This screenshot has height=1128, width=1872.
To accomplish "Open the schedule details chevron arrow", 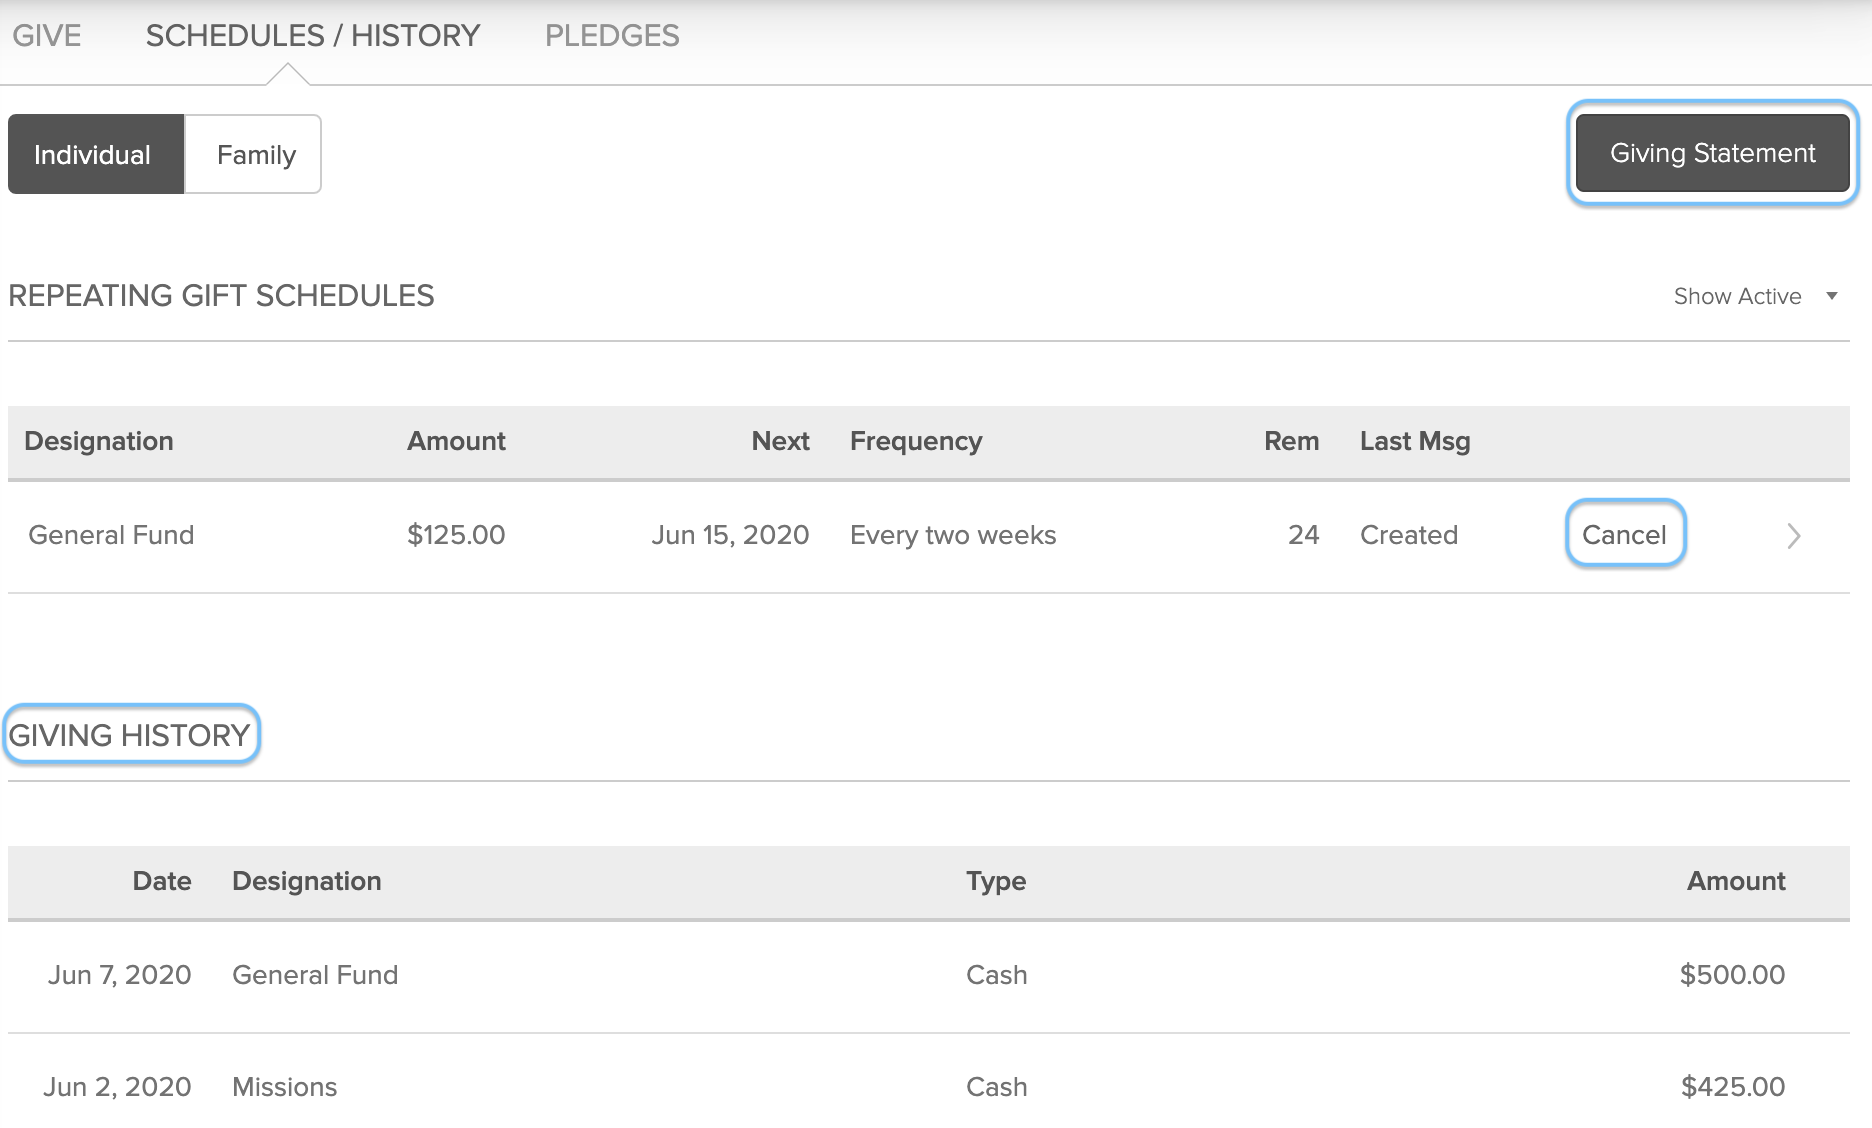I will [x=1793, y=536].
